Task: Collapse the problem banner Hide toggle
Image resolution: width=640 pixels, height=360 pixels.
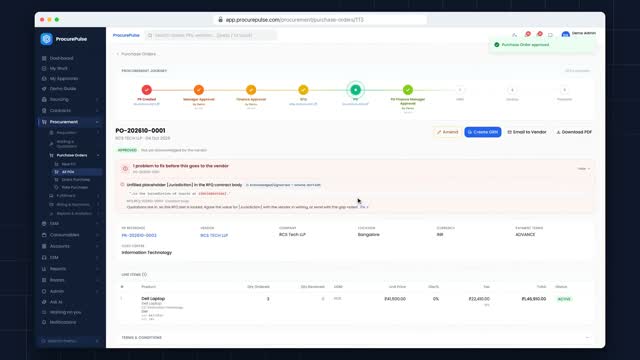Action: click(584, 169)
